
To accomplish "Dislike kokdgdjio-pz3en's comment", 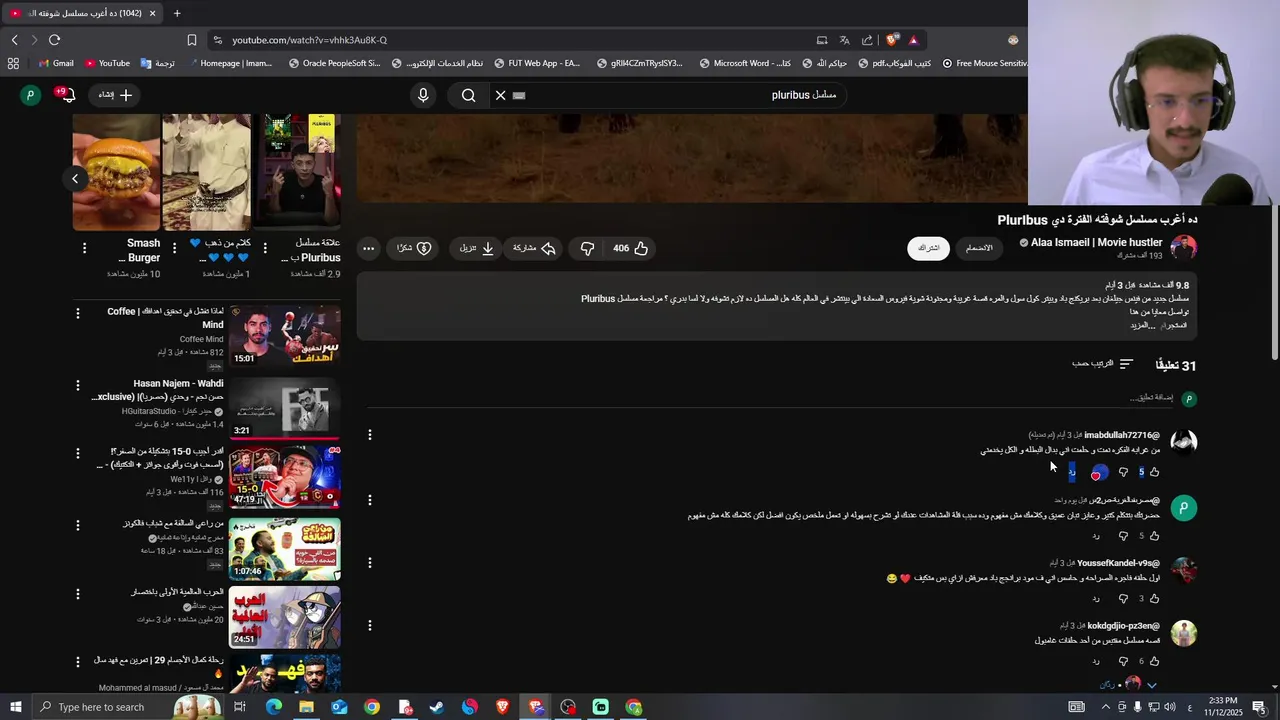I will point(1123,661).
